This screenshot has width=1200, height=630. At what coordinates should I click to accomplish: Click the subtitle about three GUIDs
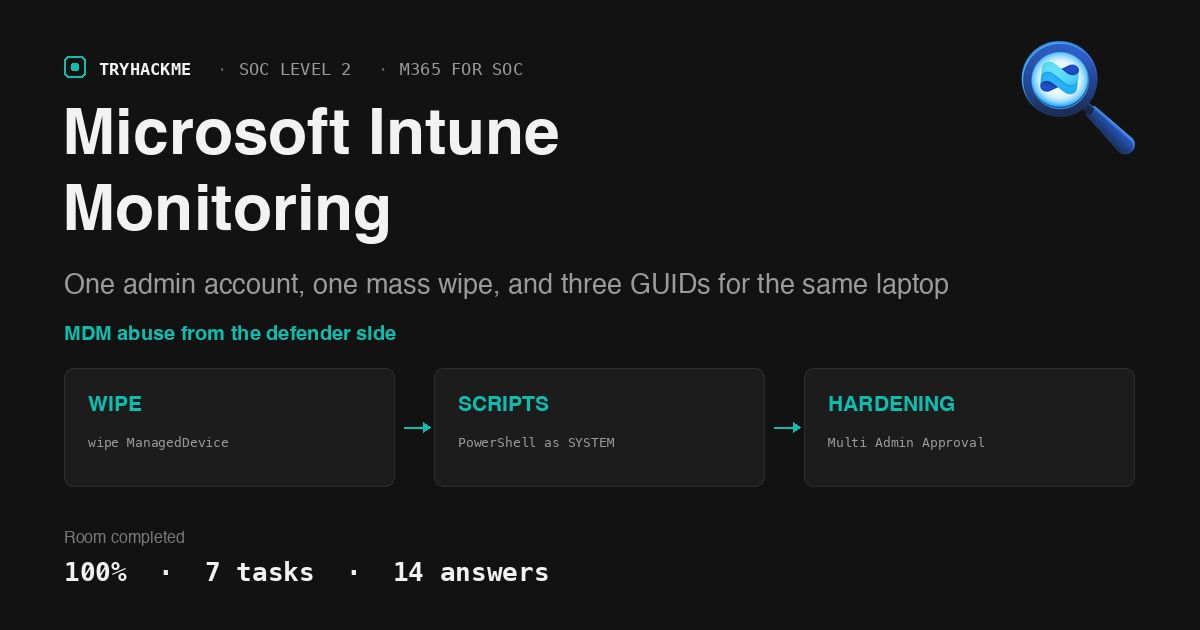[x=506, y=284]
